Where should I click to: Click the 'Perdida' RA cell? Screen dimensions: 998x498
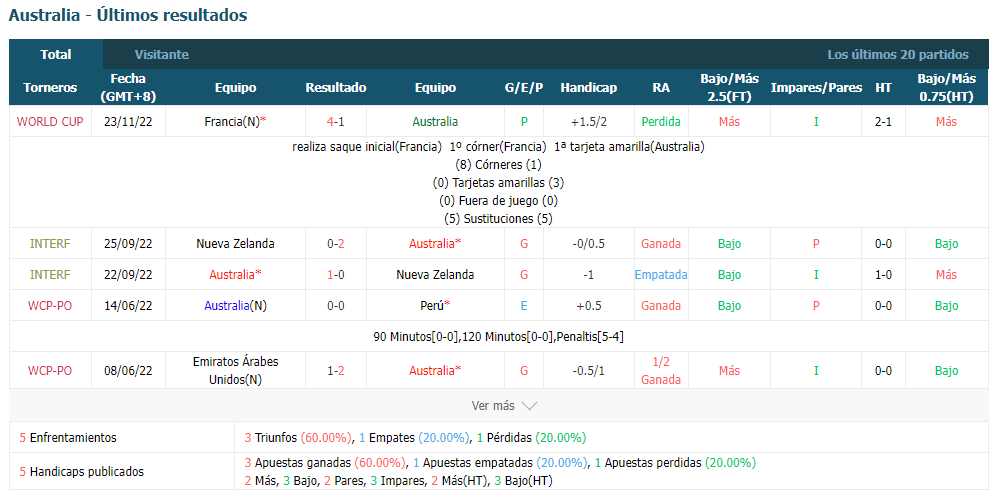pyautogui.click(x=661, y=122)
